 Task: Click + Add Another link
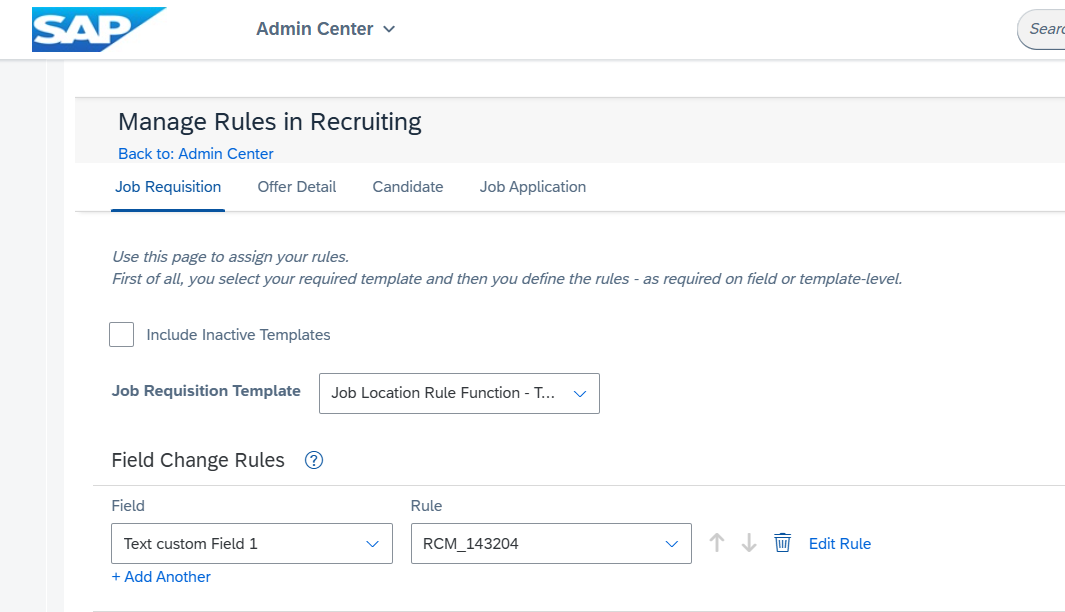tap(161, 577)
